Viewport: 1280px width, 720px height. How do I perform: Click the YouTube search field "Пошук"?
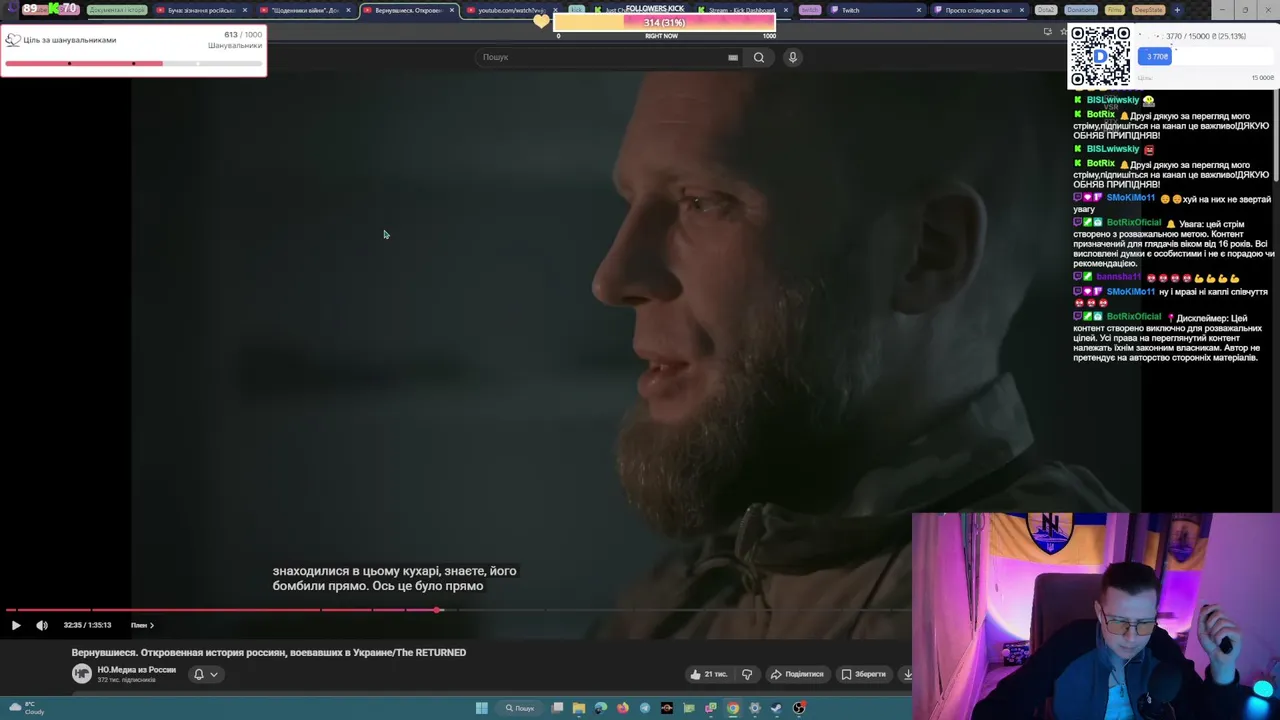click(x=600, y=57)
